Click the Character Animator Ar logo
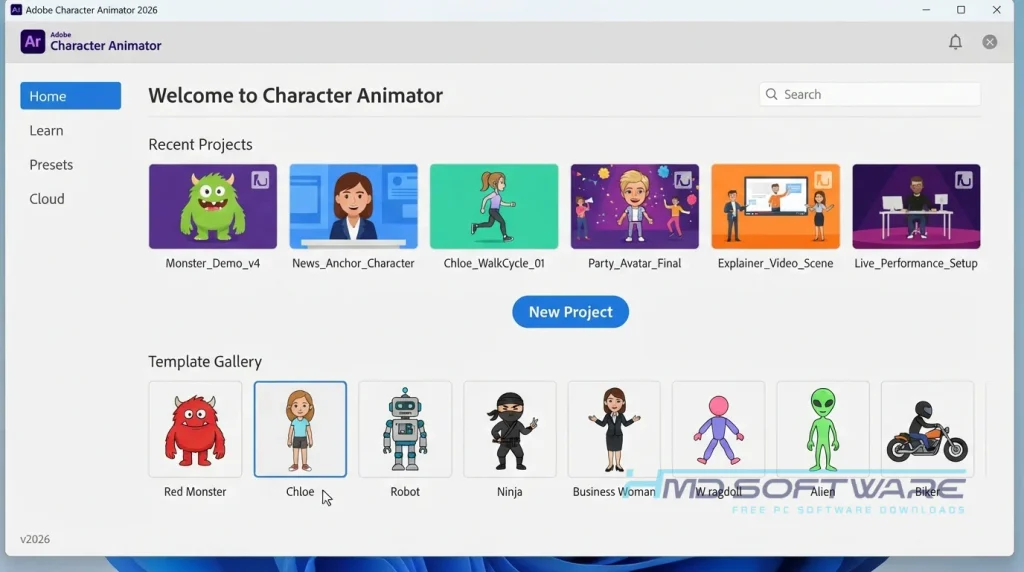Screen dimensions: 1024x572 [x=33, y=42]
